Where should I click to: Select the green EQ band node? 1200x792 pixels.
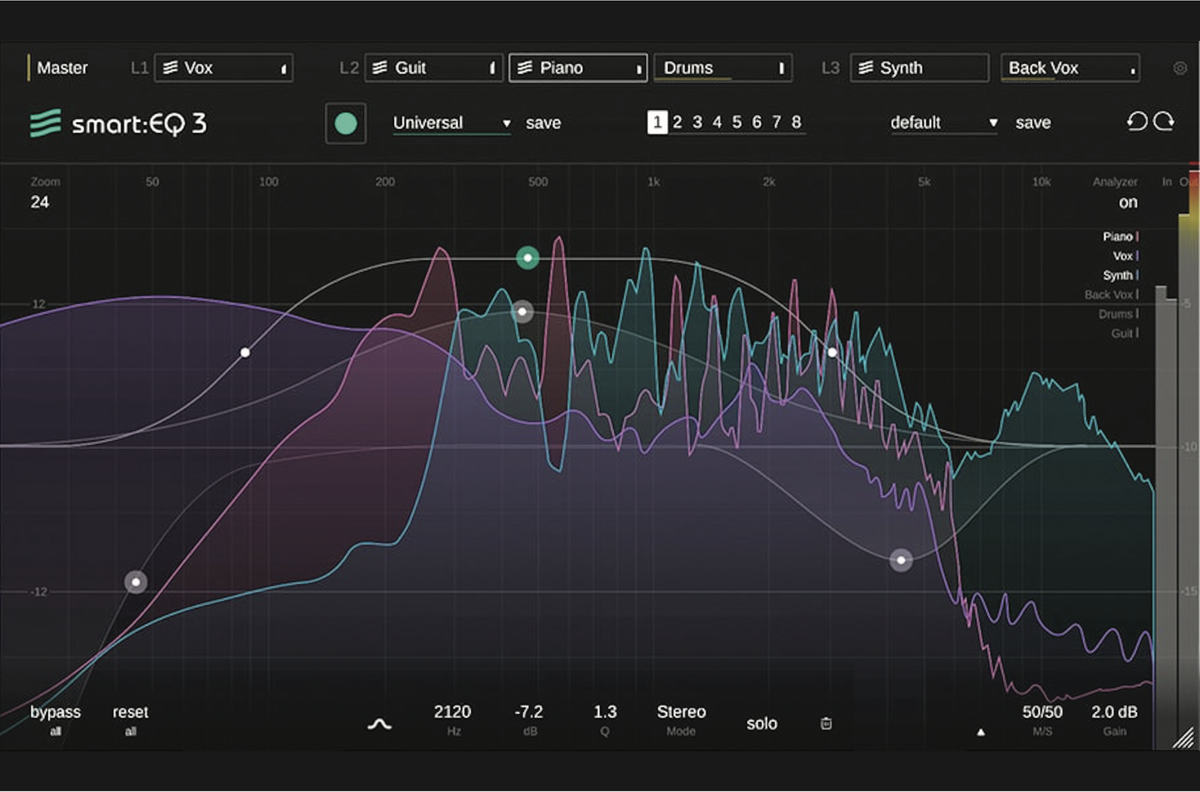point(527,258)
